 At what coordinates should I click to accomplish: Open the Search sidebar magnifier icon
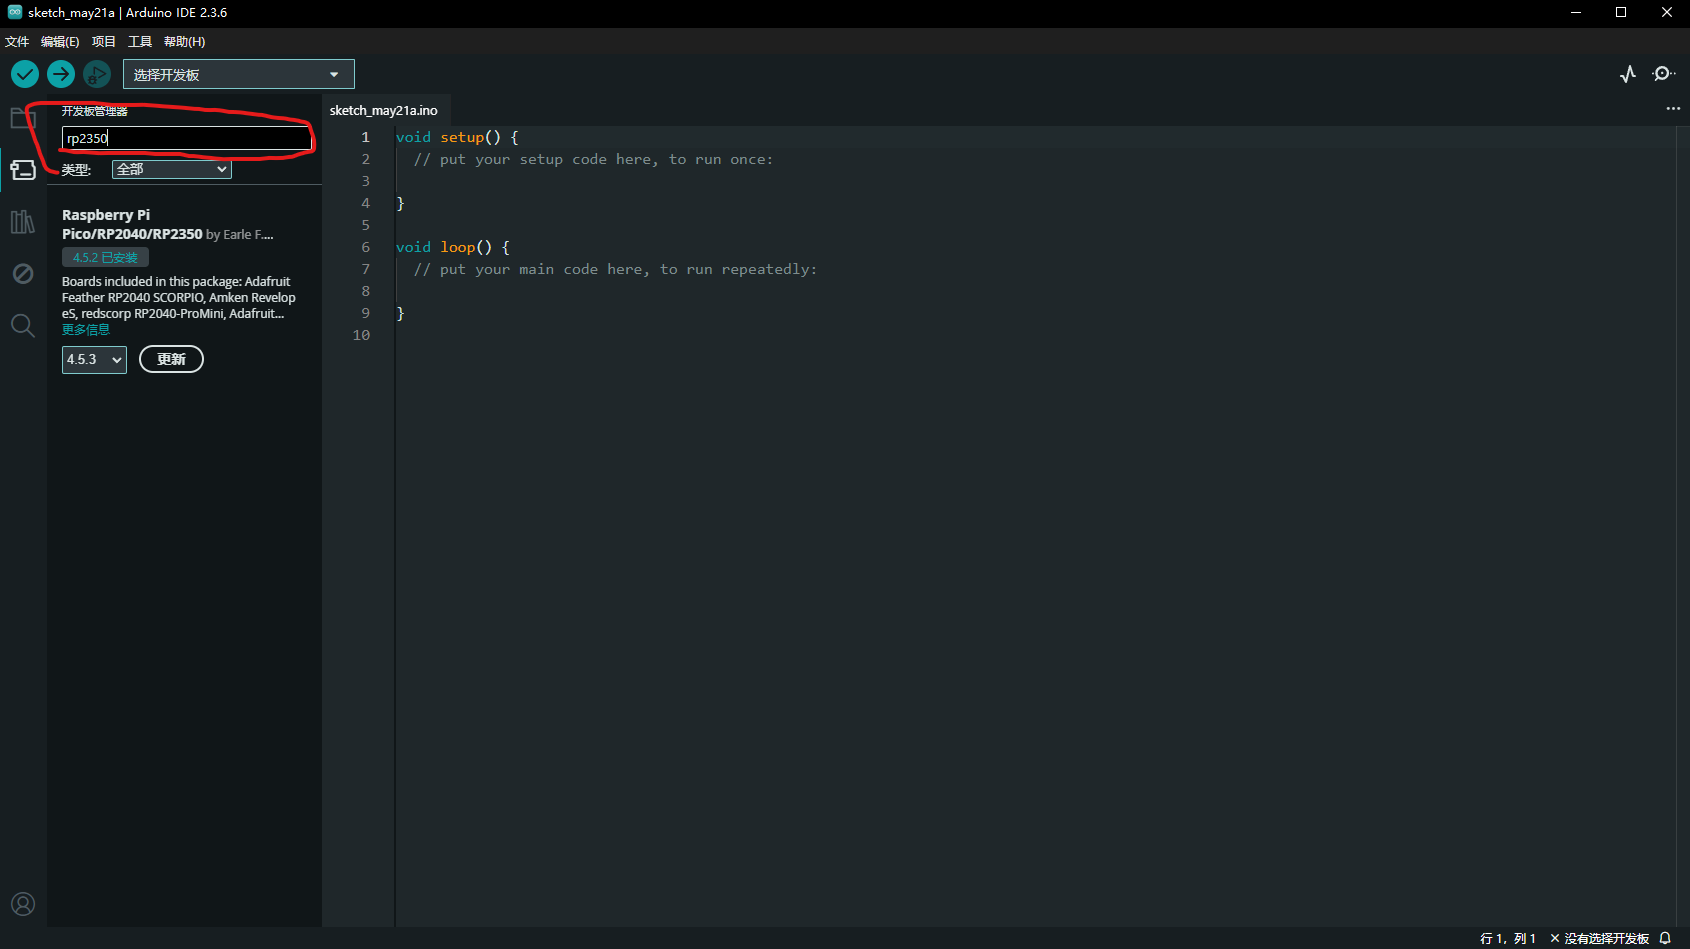point(23,326)
